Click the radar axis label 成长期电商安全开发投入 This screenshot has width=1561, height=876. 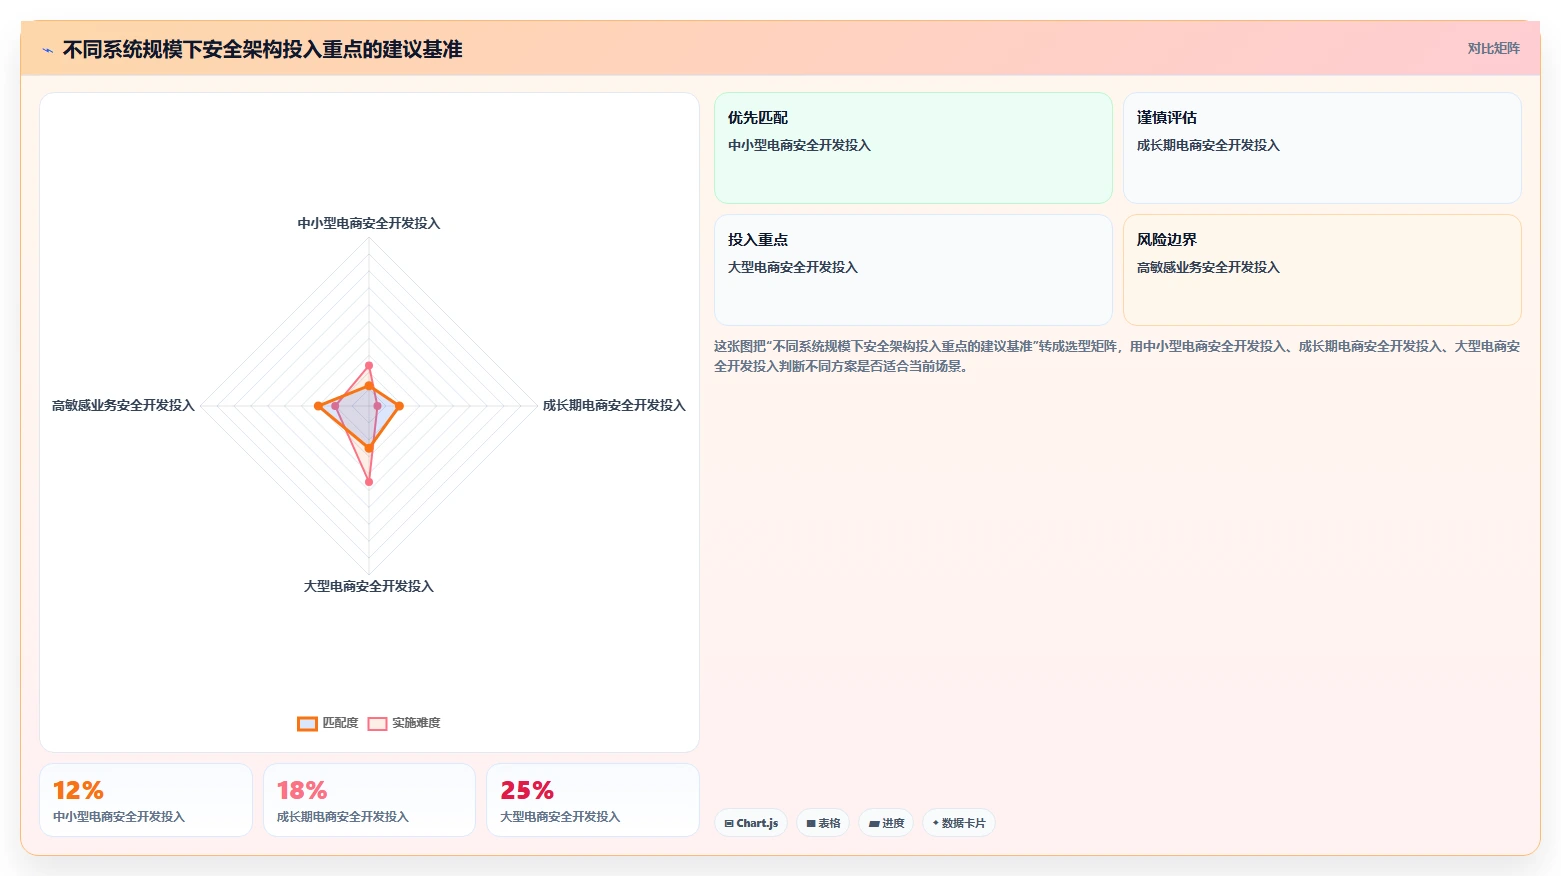(x=614, y=405)
